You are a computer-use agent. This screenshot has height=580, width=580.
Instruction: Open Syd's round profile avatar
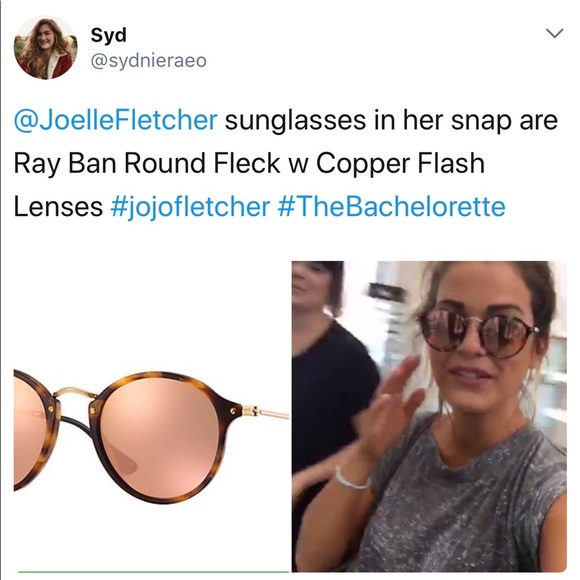[x=45, y=48]
